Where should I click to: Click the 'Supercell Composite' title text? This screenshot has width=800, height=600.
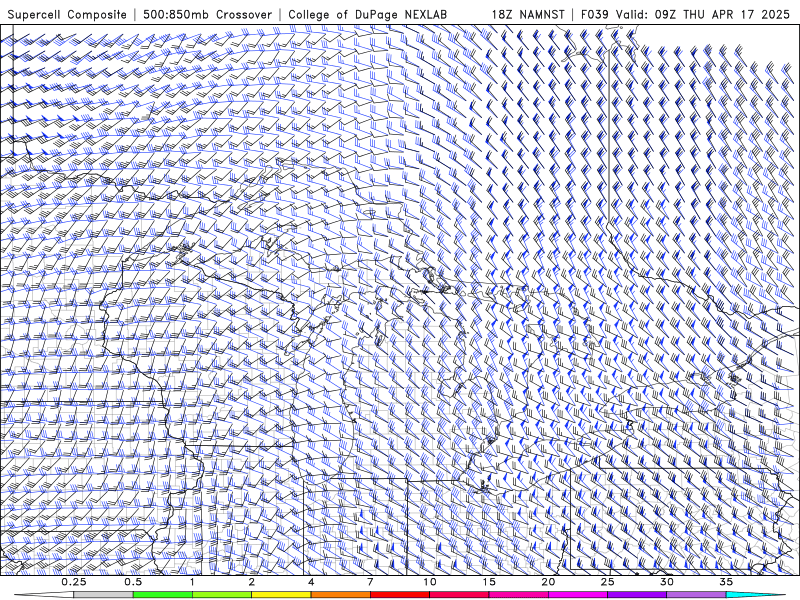click(x=67, y=14)
